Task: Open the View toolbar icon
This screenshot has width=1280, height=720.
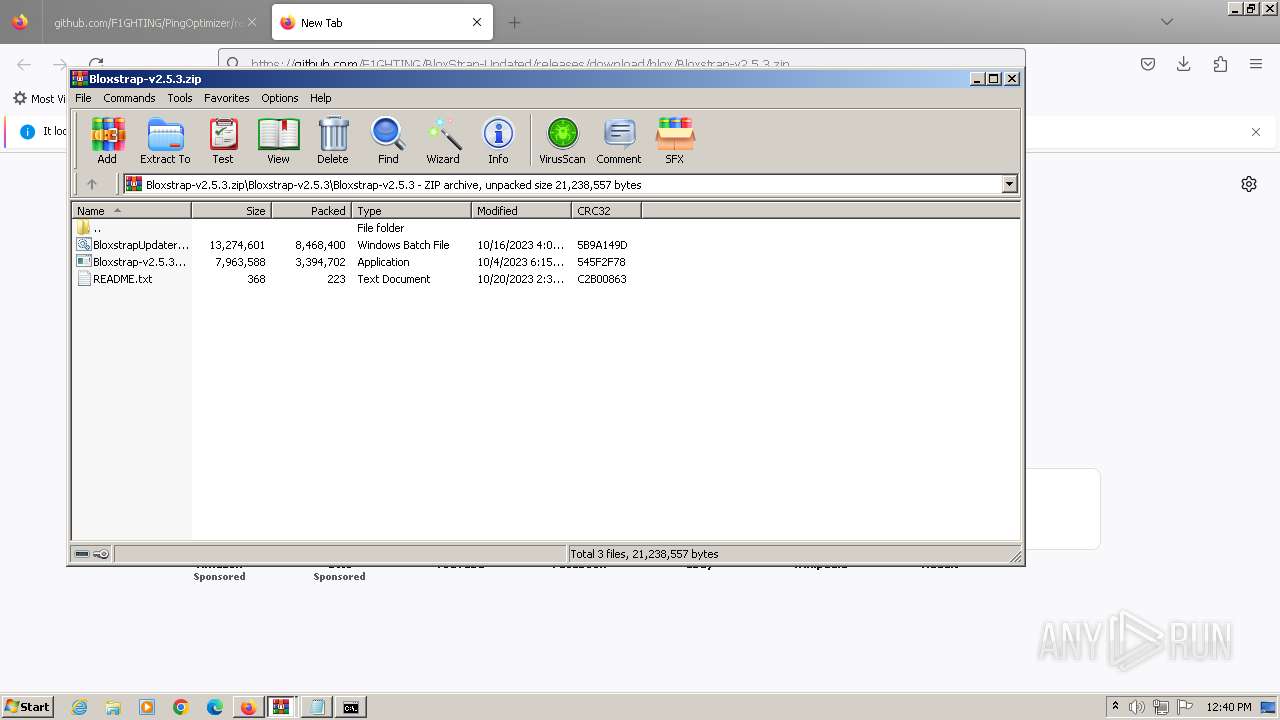Action: pyautogui.click(x=278, y=140)
